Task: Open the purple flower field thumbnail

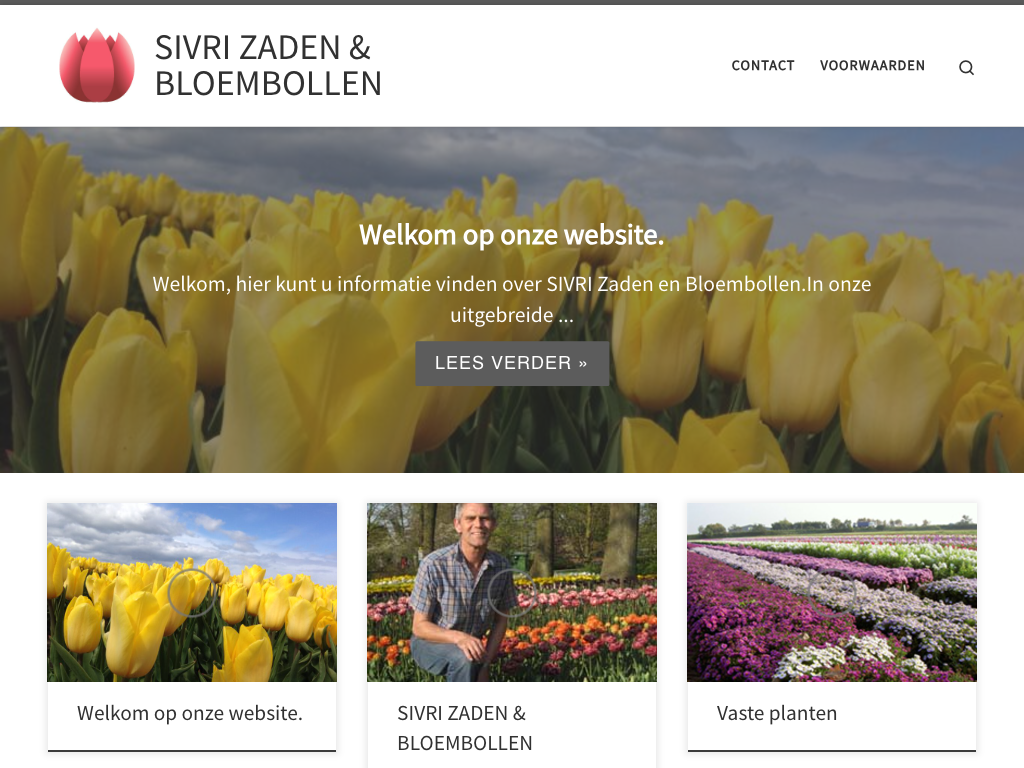Action: click(832, 592)
